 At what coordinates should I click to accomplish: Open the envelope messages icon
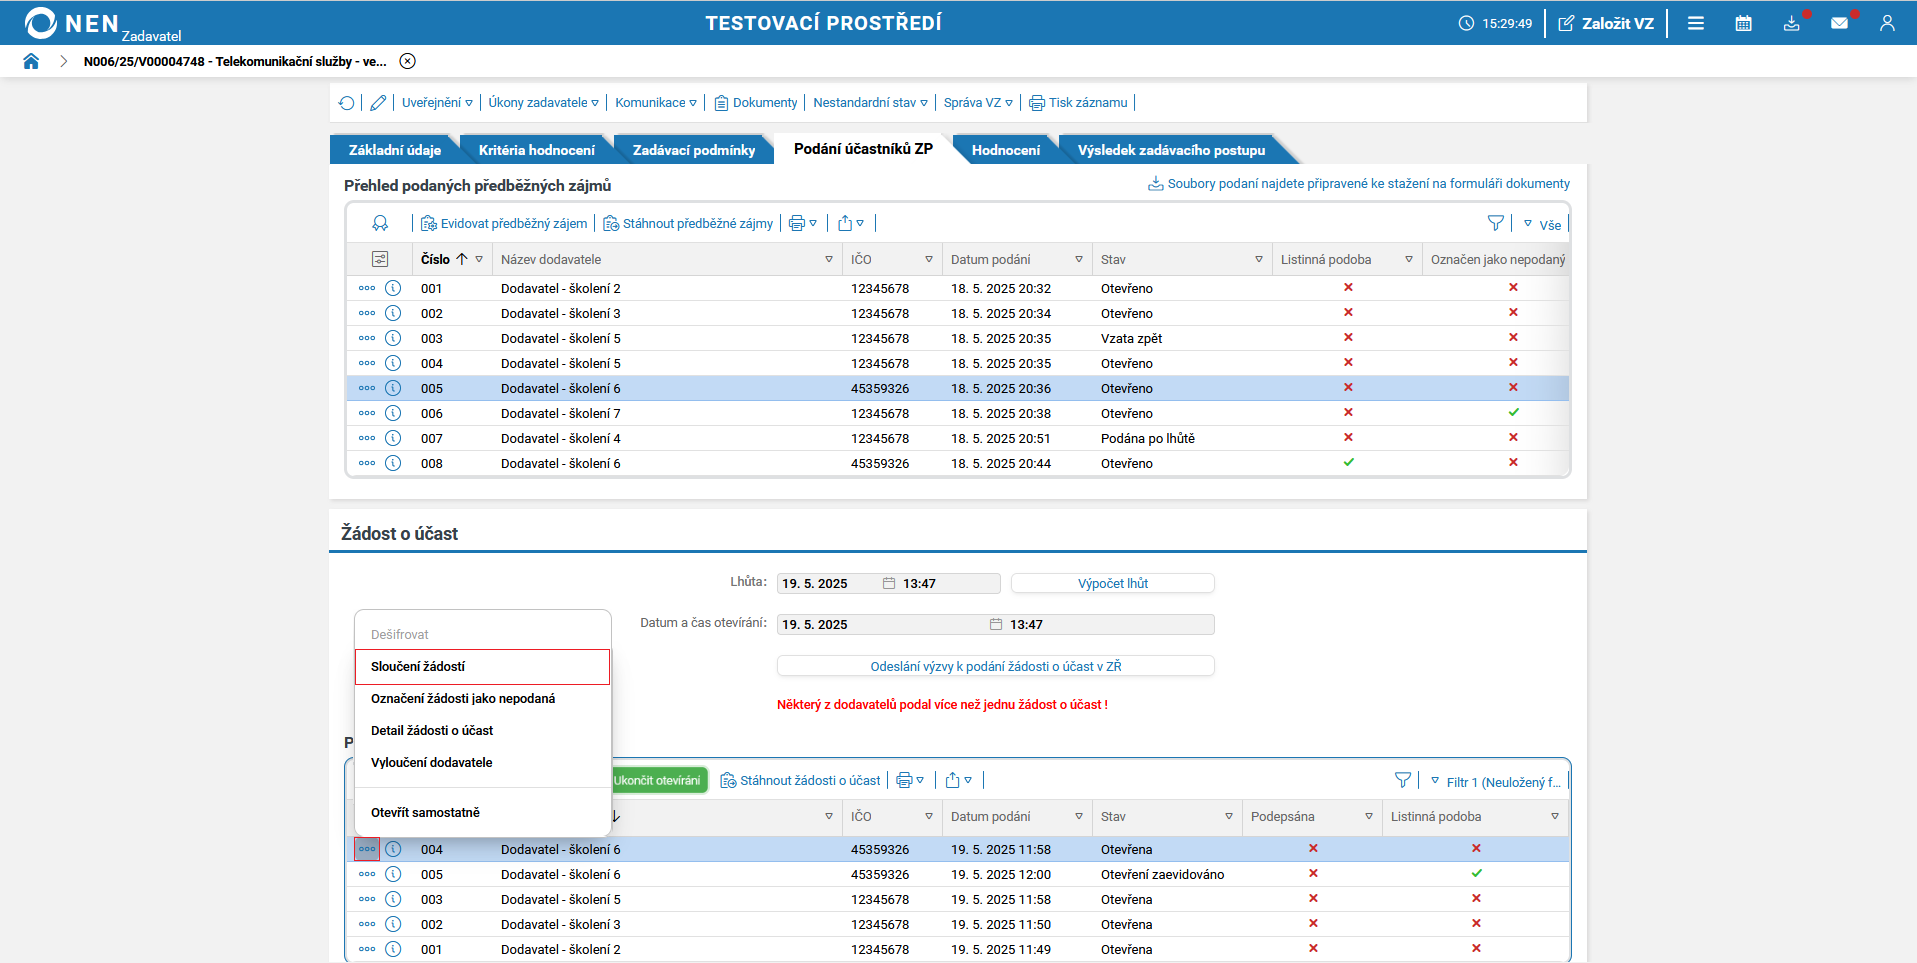(1839, 23)
